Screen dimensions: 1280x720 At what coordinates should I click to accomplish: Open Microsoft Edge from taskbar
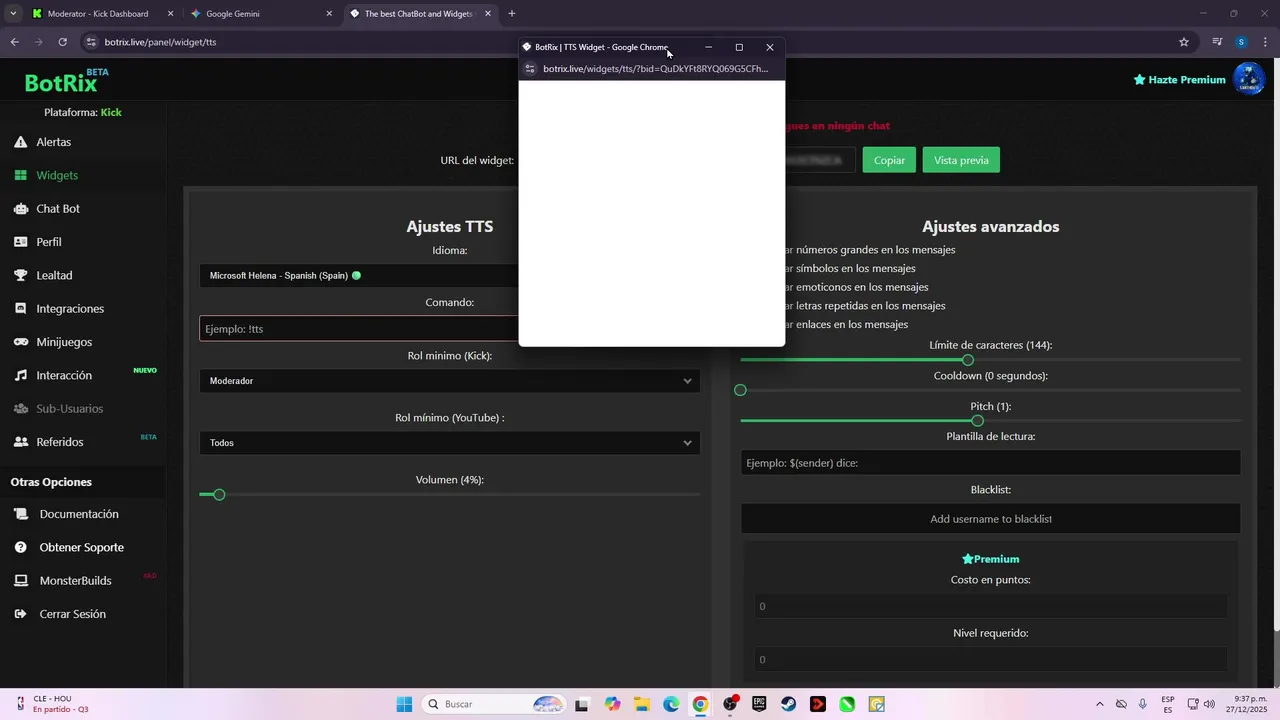[x=670, y=704]
